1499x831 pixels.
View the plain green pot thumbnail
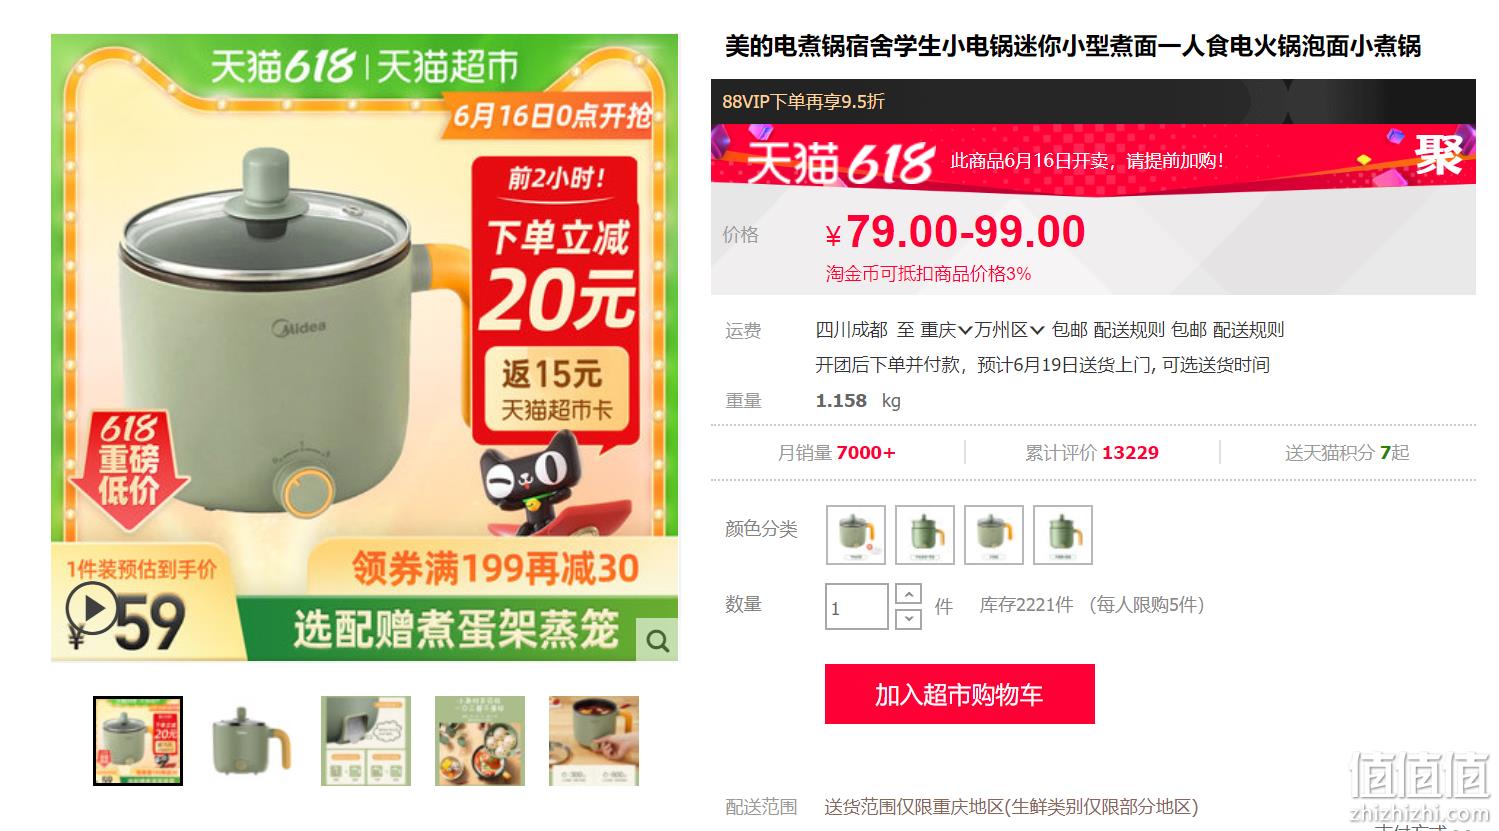point(252,741)
